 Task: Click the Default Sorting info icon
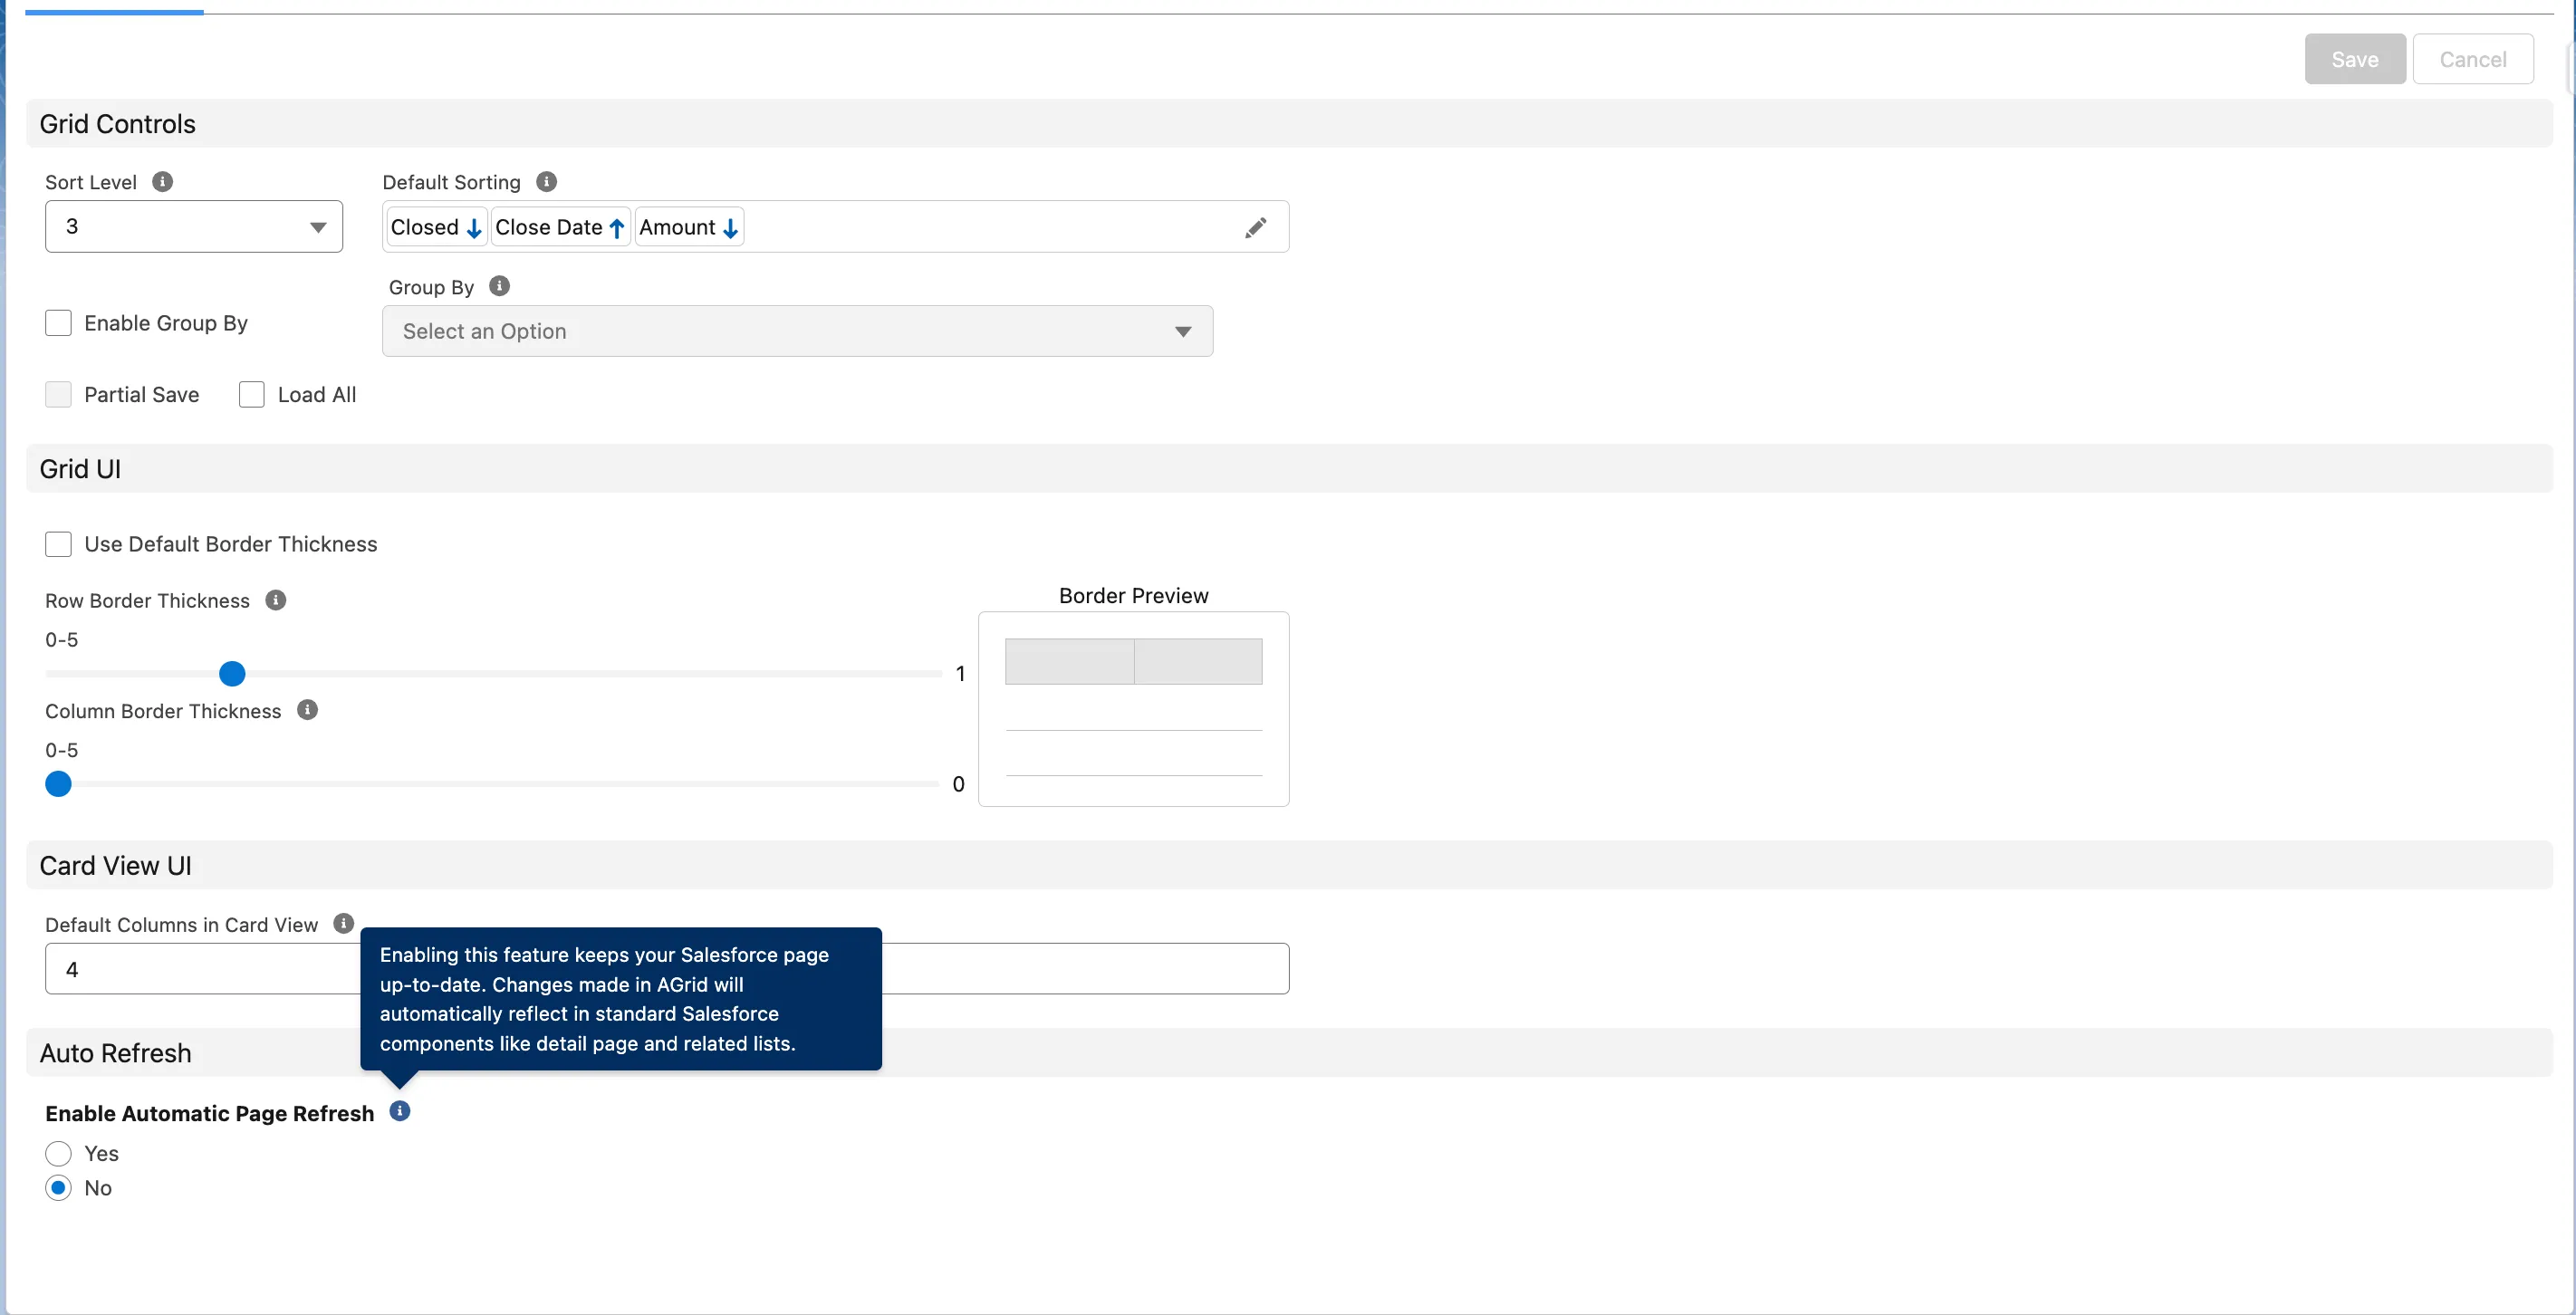point(546,181)
